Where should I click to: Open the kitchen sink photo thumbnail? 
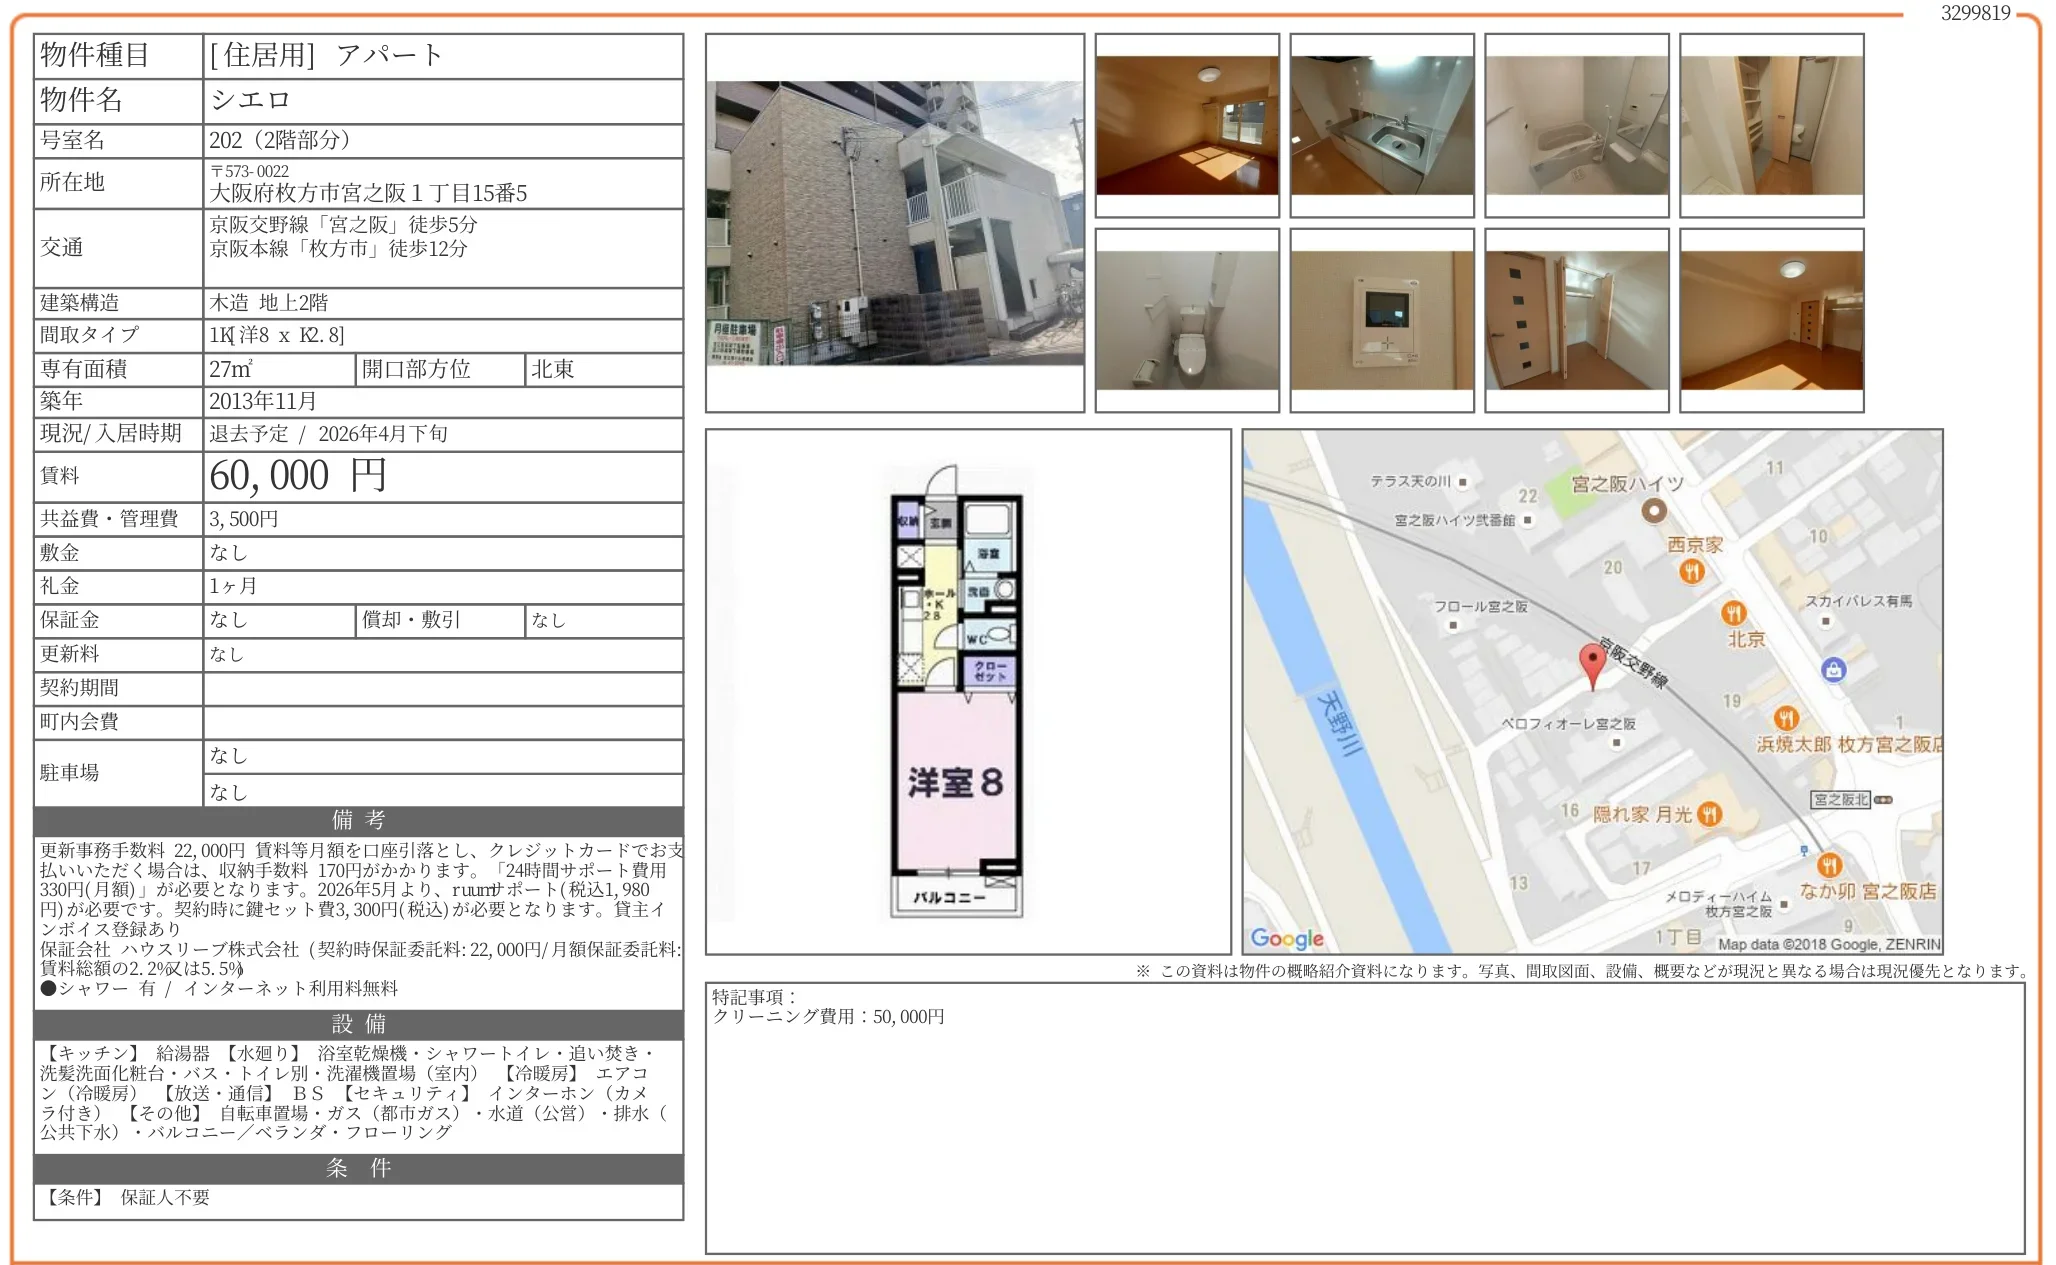[x=1381, y=125]
